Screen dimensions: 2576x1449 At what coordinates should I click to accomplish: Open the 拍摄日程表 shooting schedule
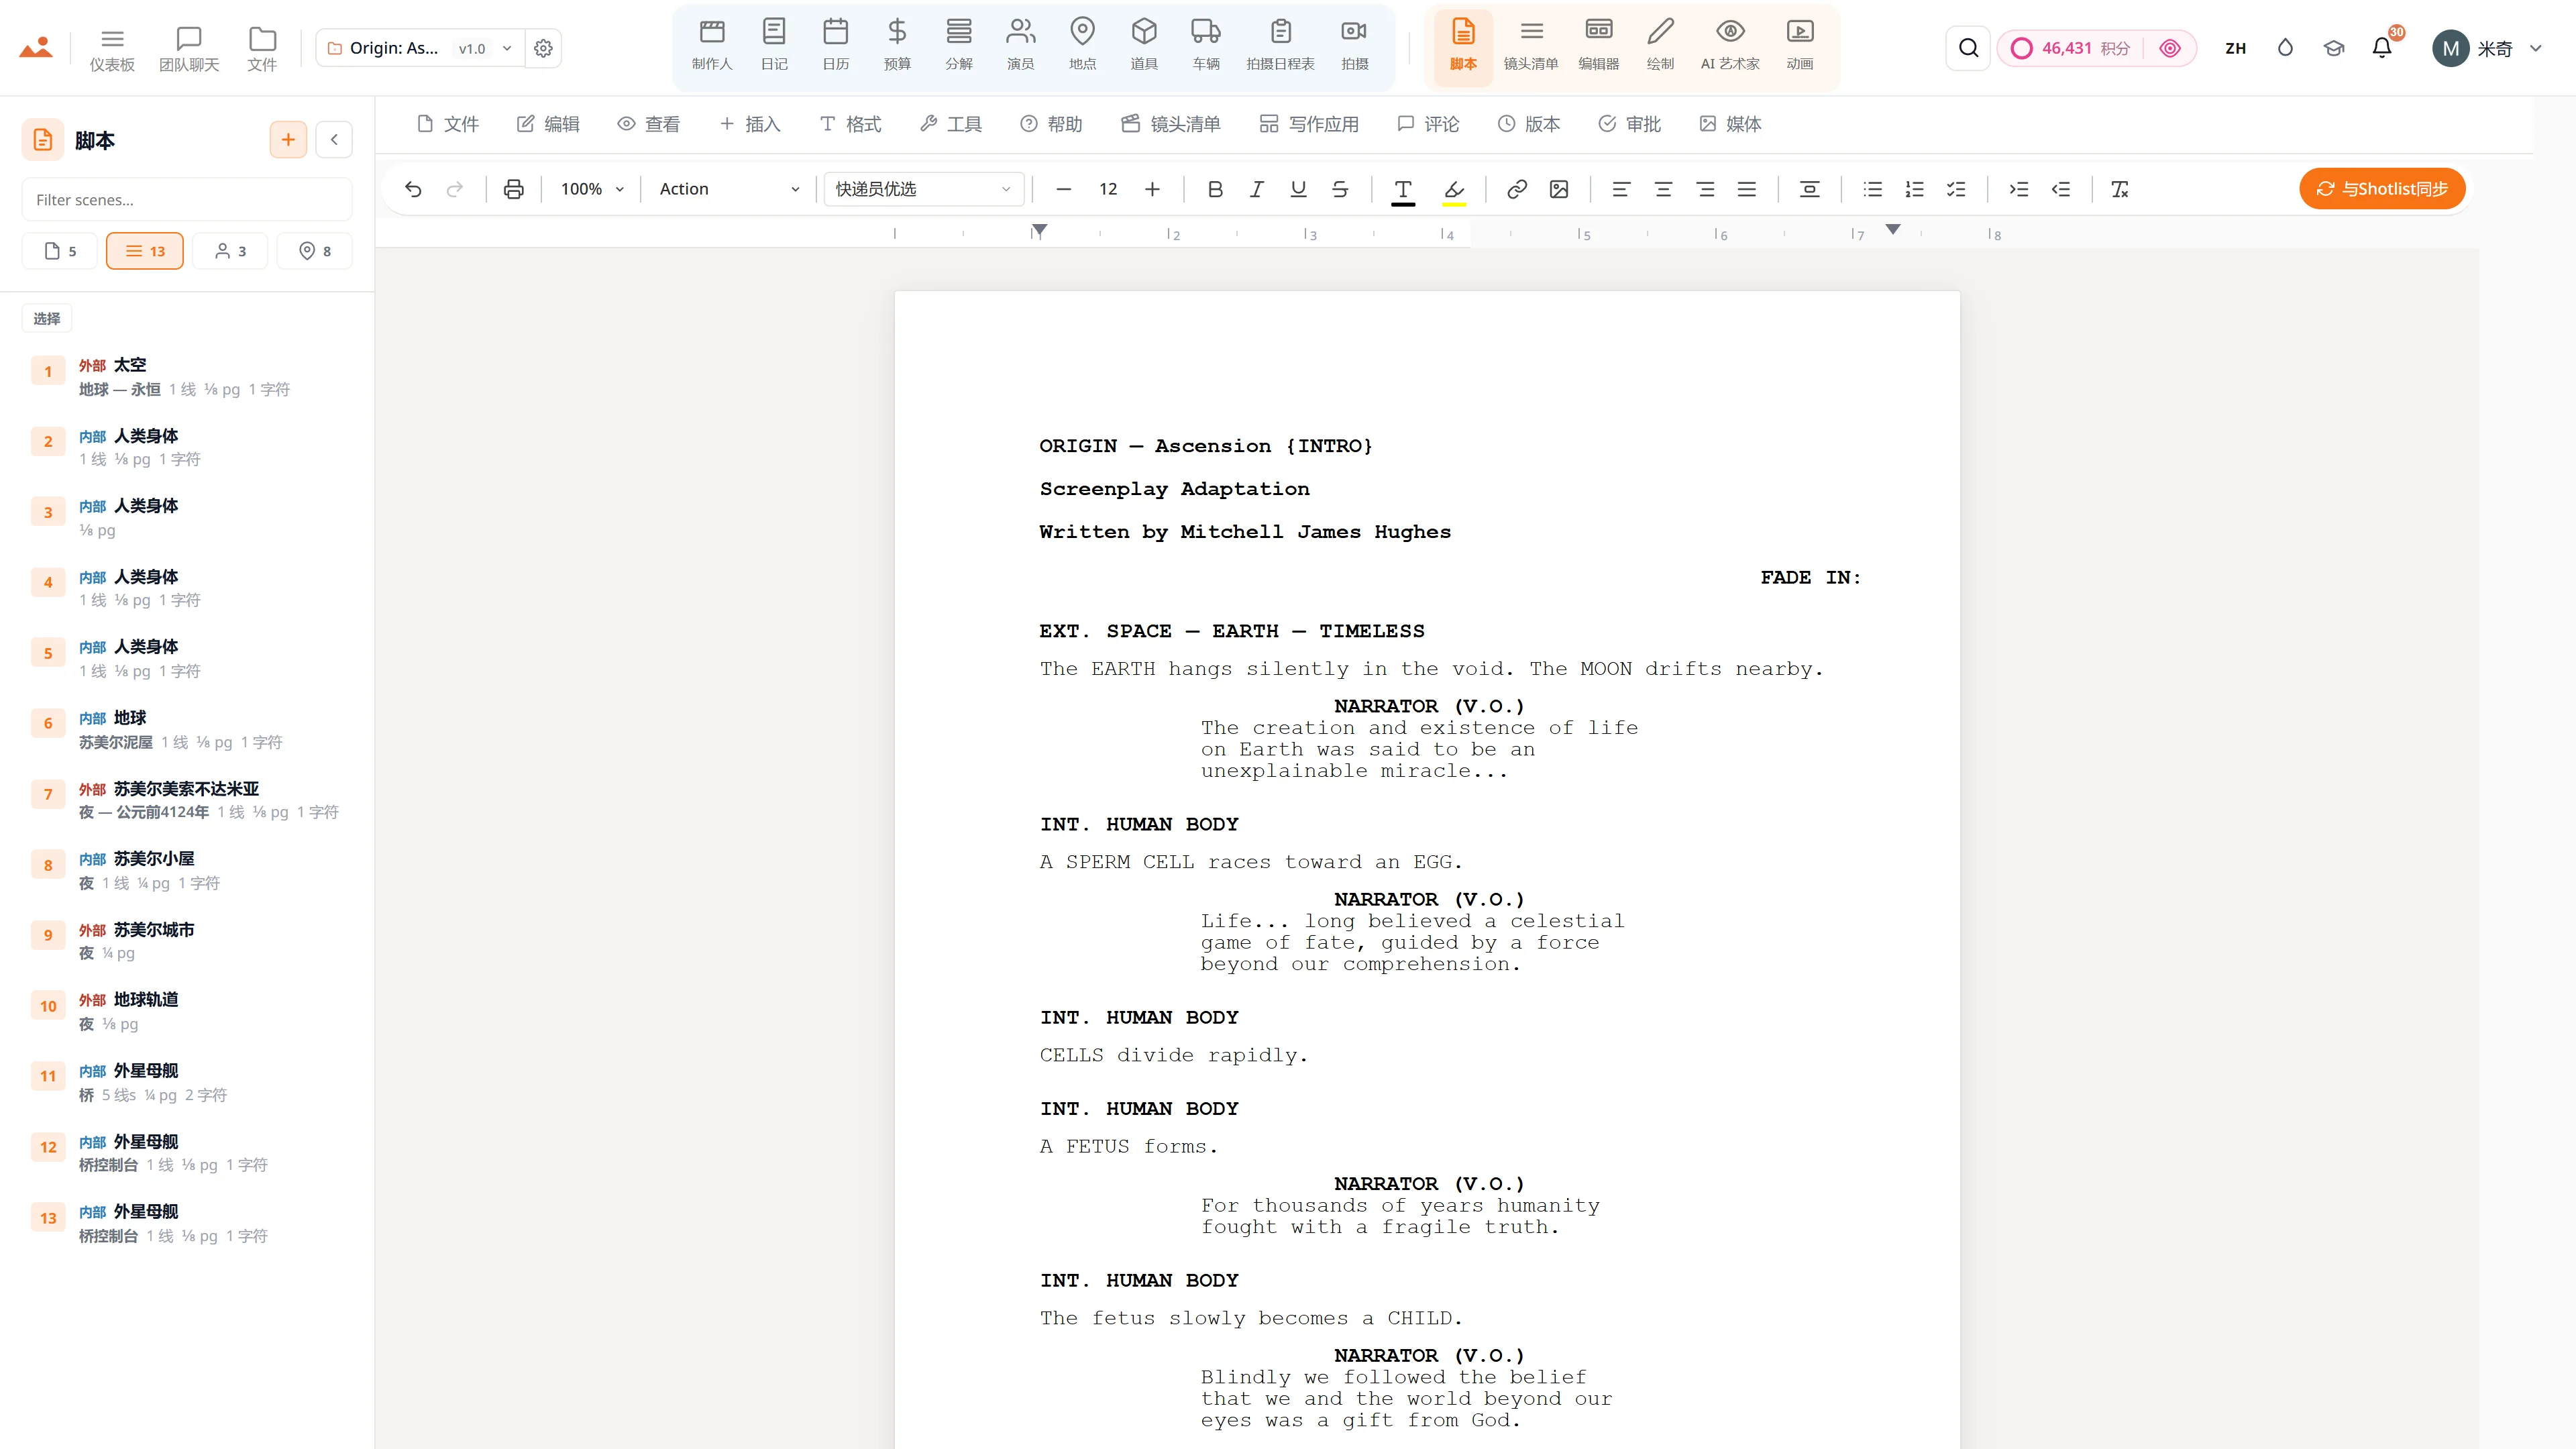click(1280, 46)
